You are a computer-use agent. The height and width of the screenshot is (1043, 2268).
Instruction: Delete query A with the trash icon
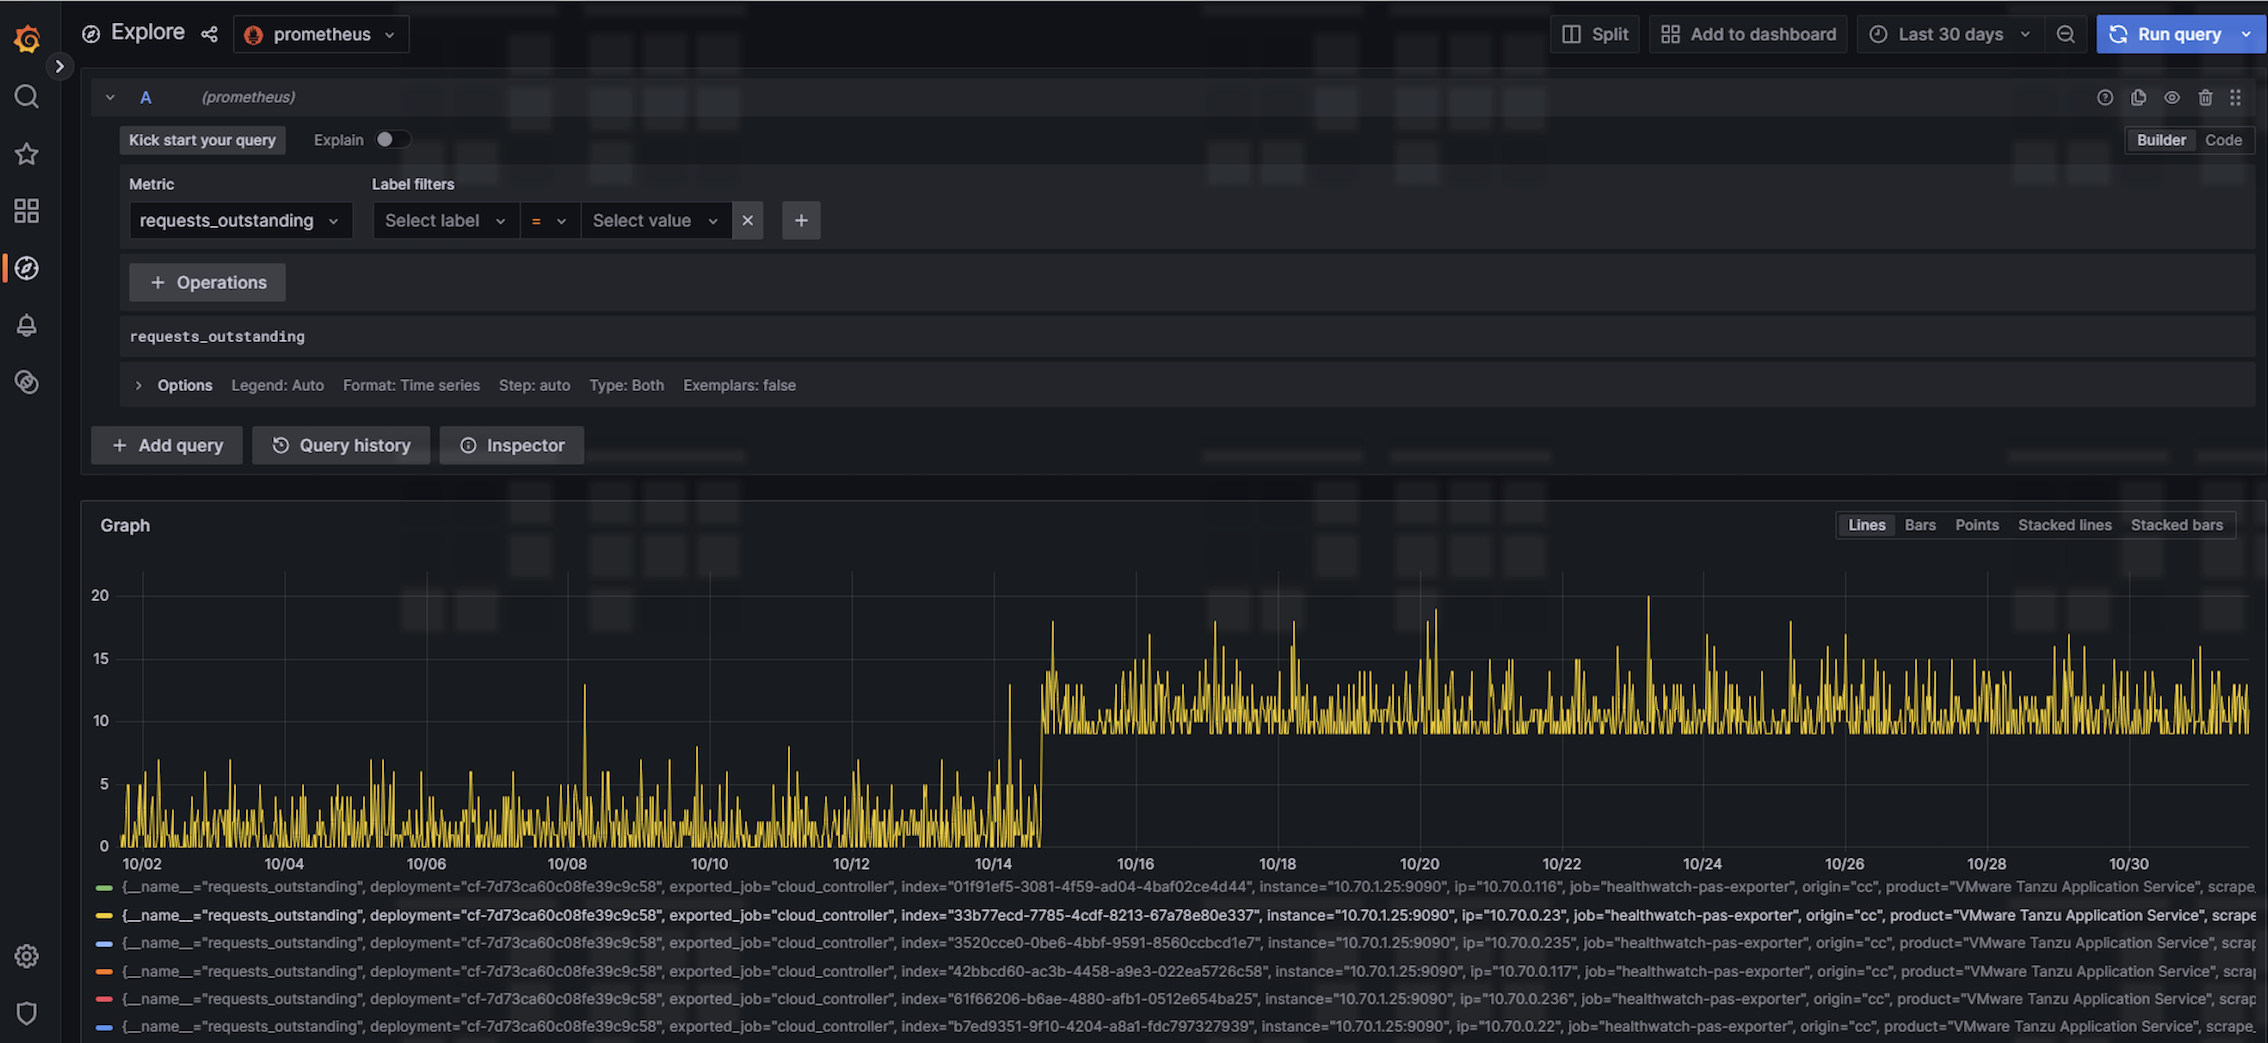2206,97
